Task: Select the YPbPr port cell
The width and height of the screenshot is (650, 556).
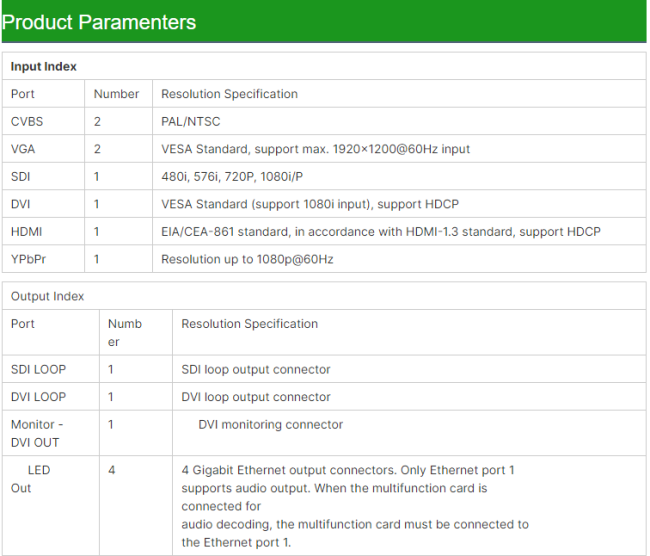Action: pos(43,259)
